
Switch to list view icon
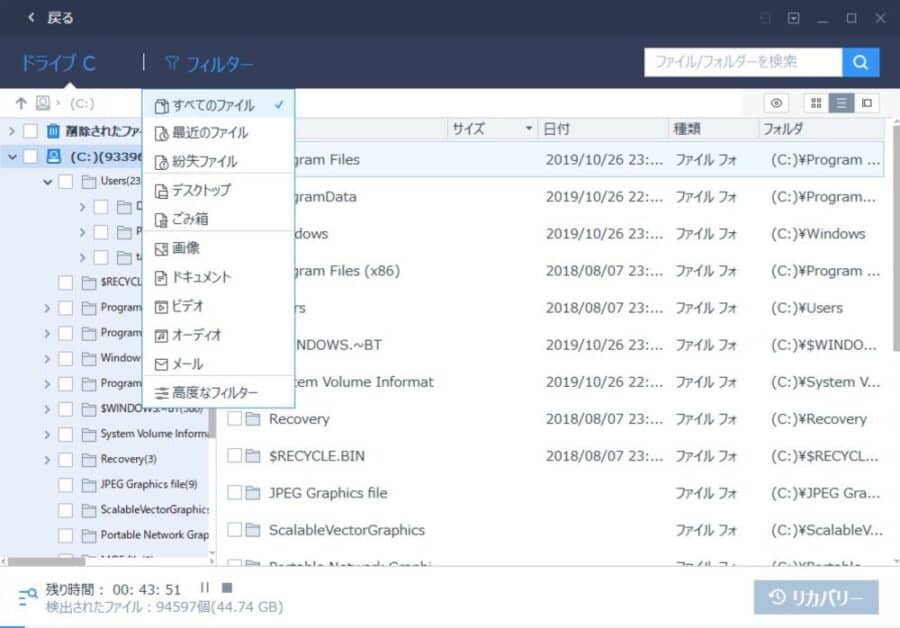click(x=841, y=103)
